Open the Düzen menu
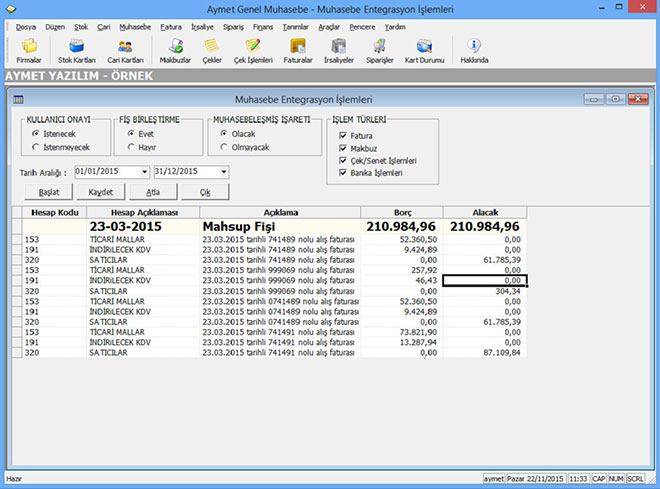Viewport: 660px width, 489px height. click(55, 27)
